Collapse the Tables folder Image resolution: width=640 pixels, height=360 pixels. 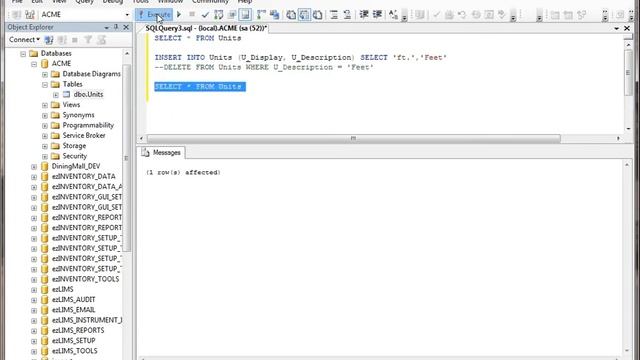coord(45,84)
